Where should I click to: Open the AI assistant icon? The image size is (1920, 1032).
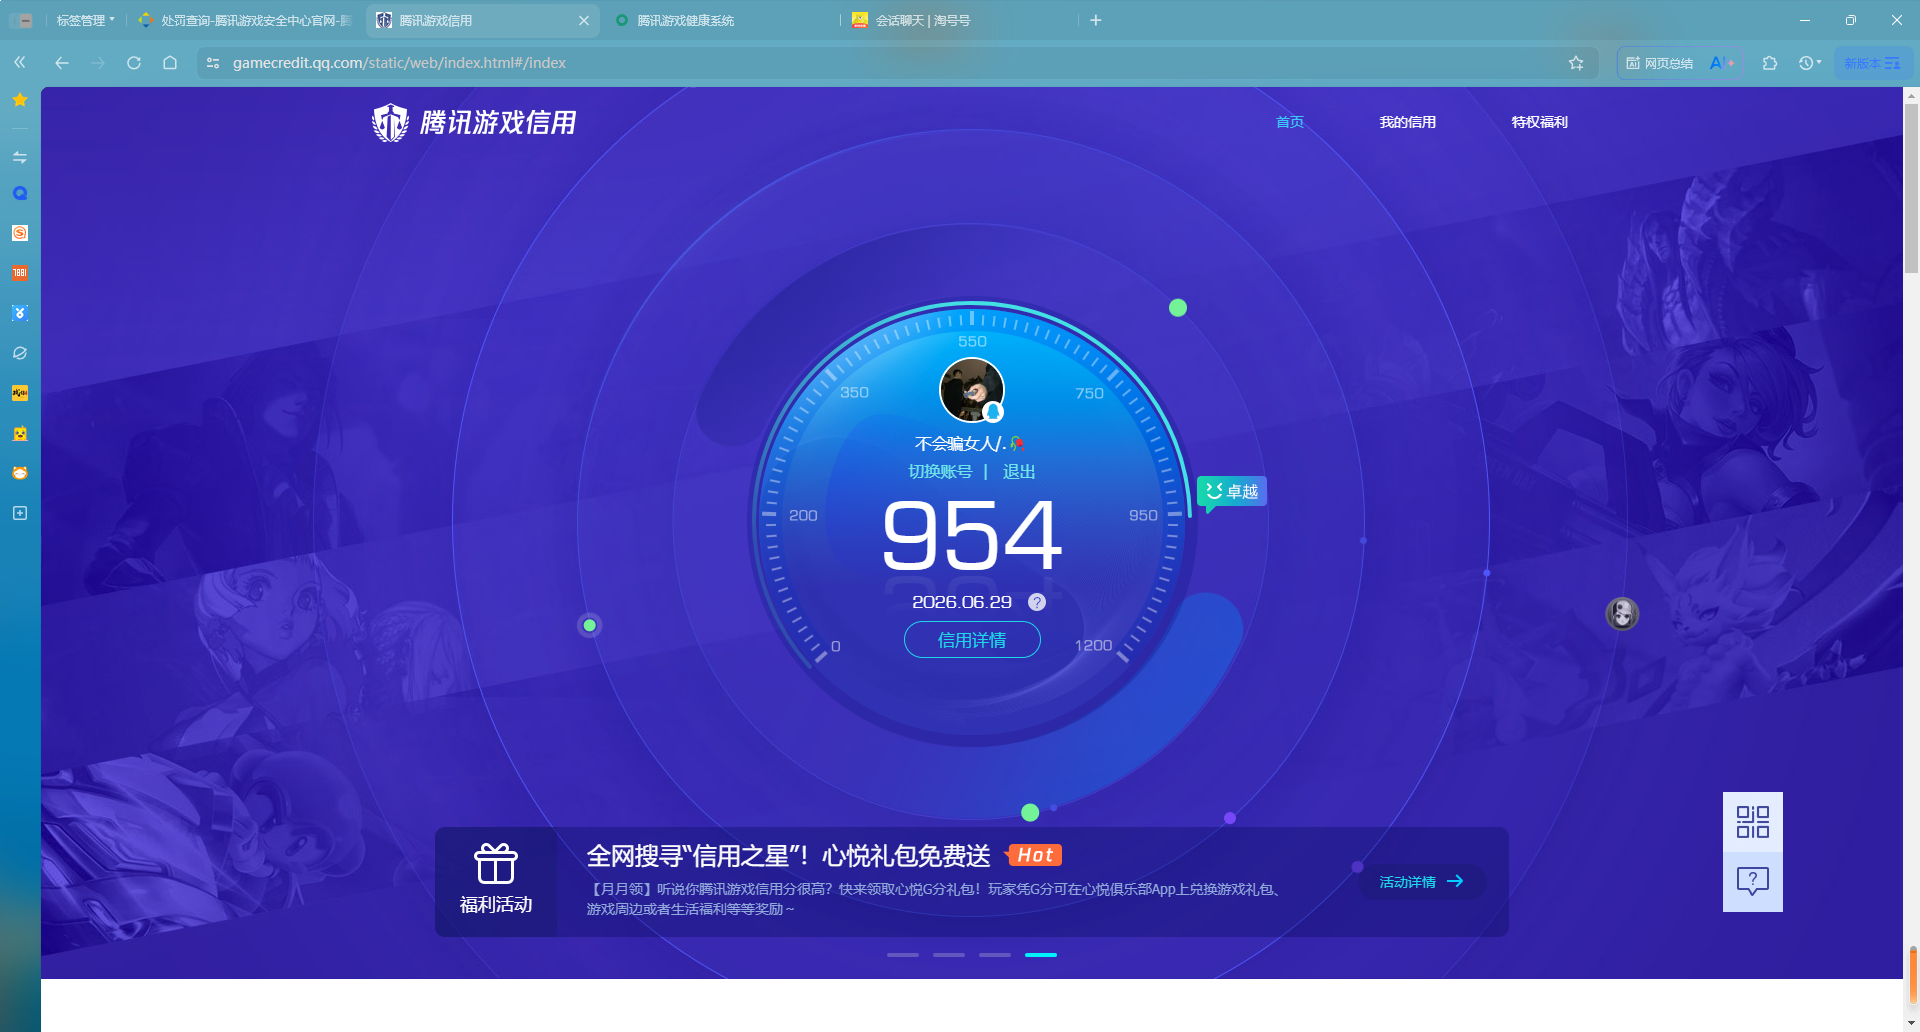[1722, 63]
